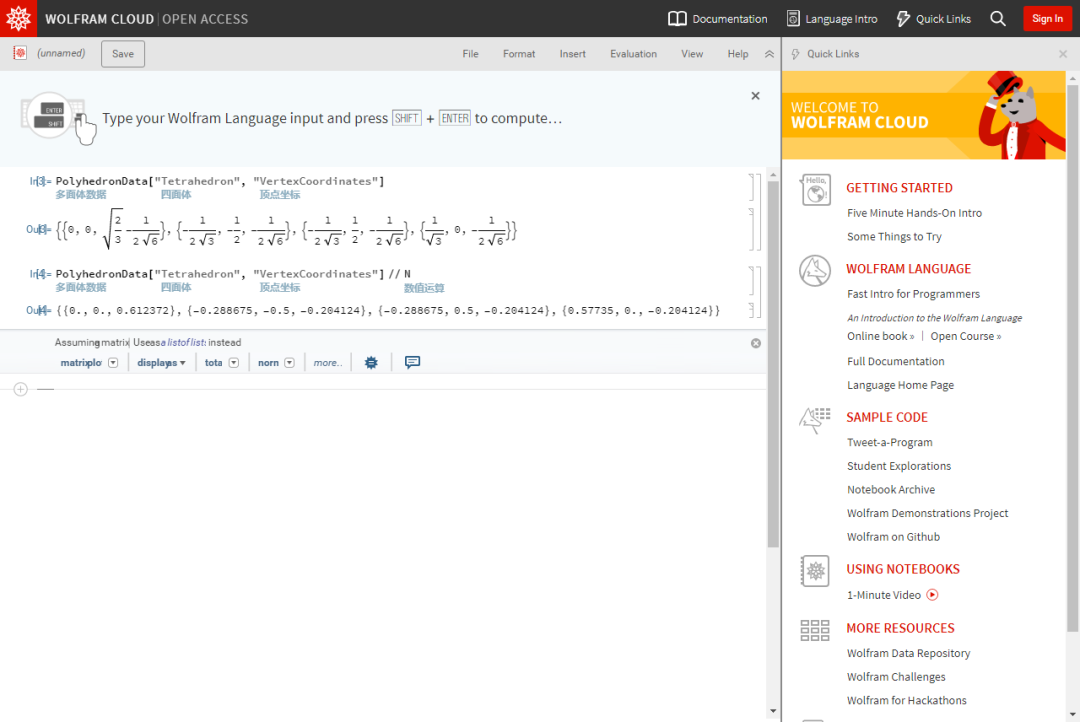Save the notebook

(123, 54)
